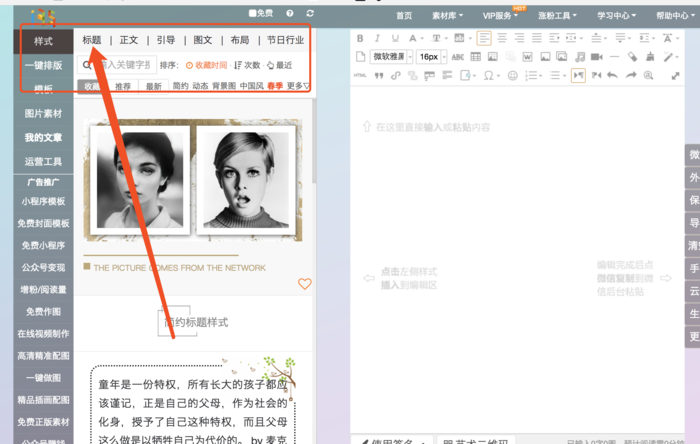The image size is (700, 444).
Task: Open the 涨粉工具 menu
Action: tap(557, 16)
